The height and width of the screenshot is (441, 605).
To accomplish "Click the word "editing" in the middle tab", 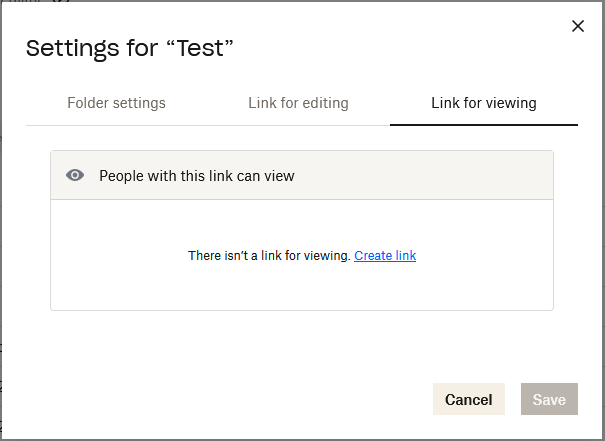I will (324, 103).
